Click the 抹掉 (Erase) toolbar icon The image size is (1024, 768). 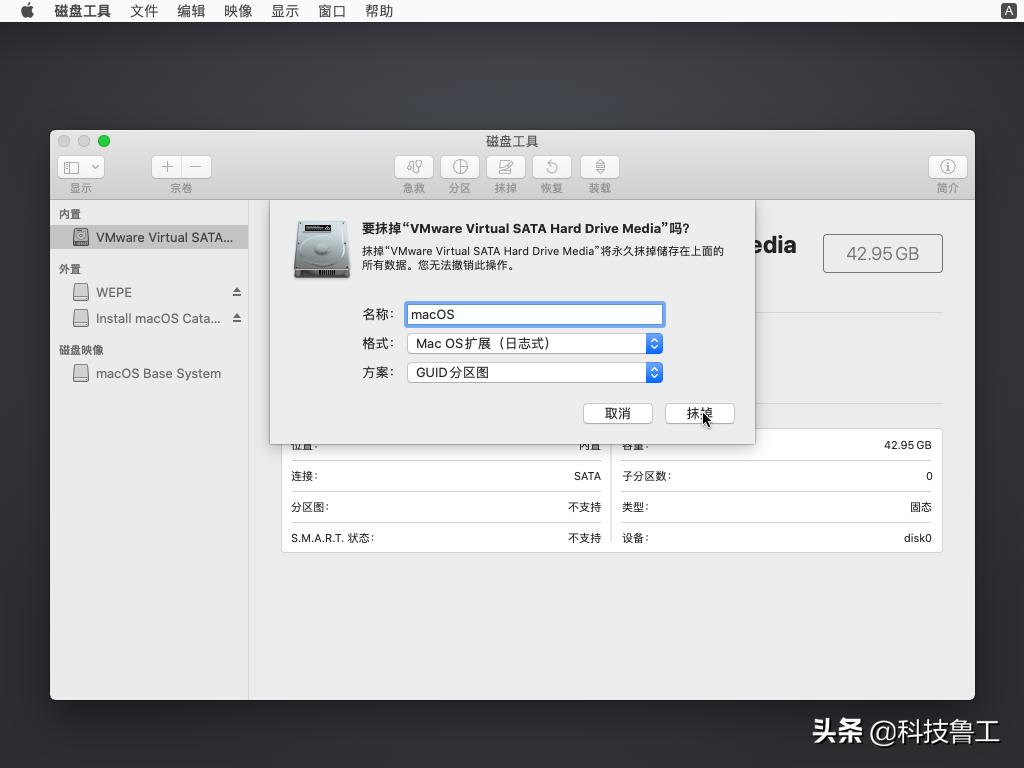[x=505, y=166]
